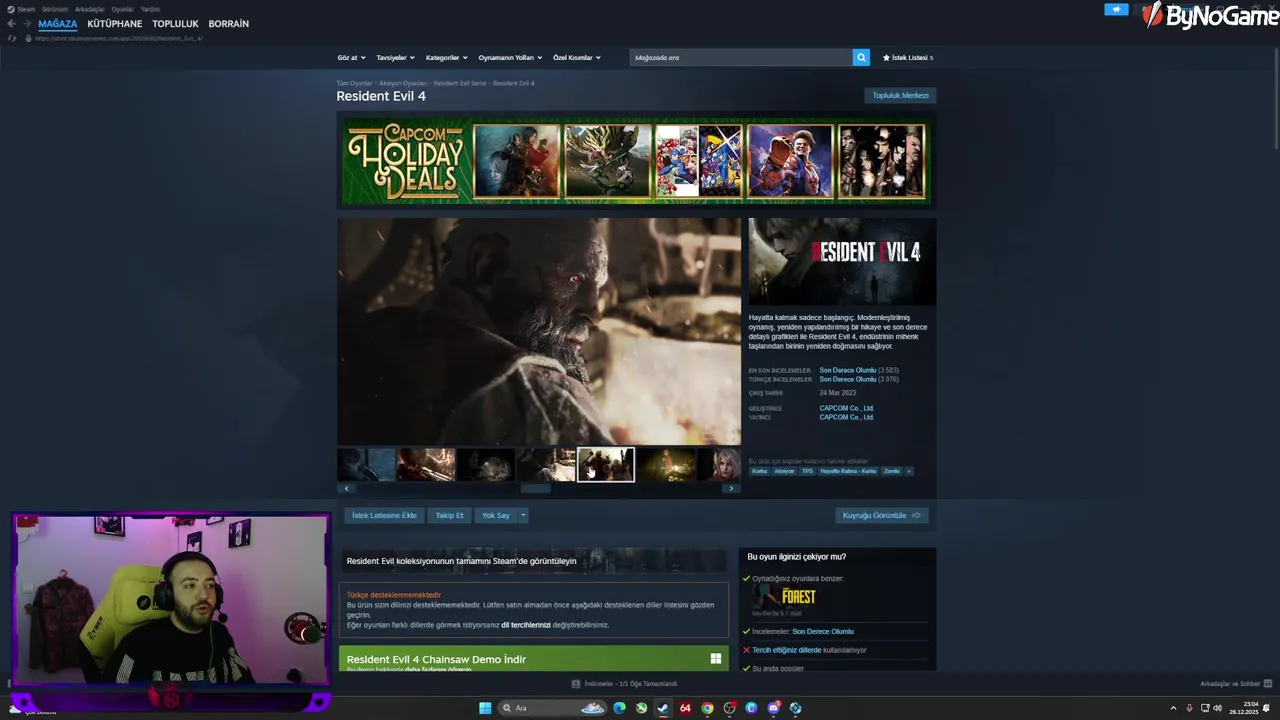The height and width of the screenshot is (720, 1280).
Task: Open the red 64 app on taskbar
Action: (x=685, y=708)
